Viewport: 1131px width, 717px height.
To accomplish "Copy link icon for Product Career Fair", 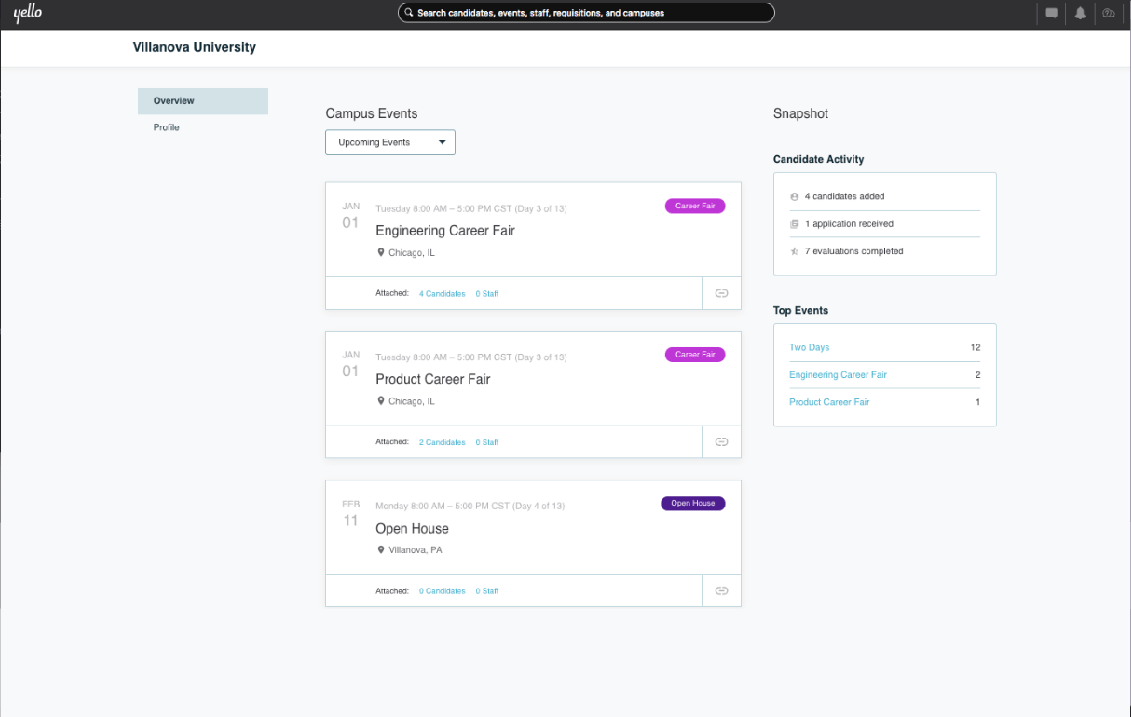I will [x=721, y=441].
